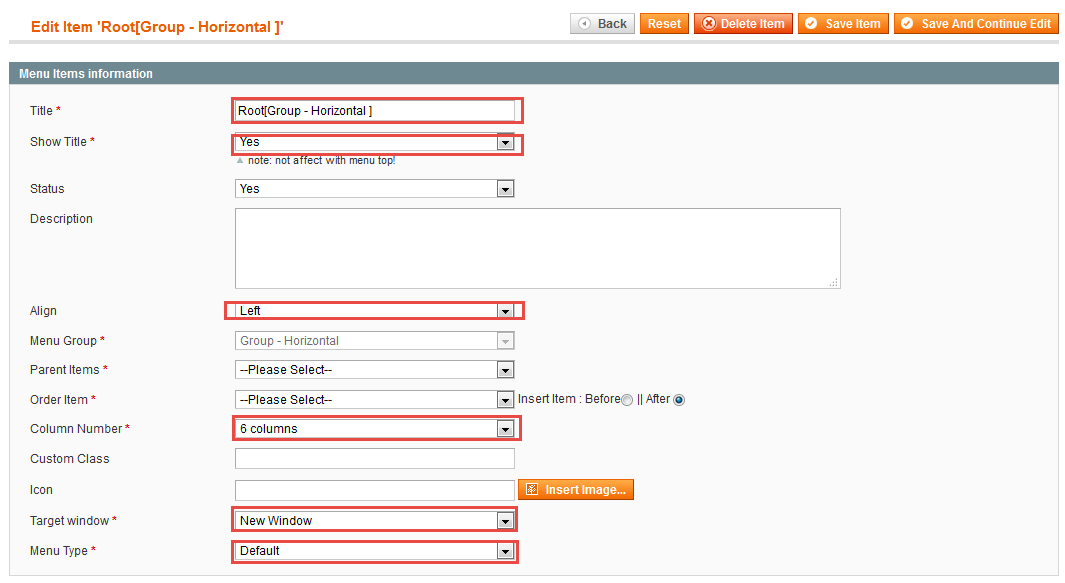Select the After radio button
The height and width of the screenshot is (583, 1065).
[x=679, y=400]
